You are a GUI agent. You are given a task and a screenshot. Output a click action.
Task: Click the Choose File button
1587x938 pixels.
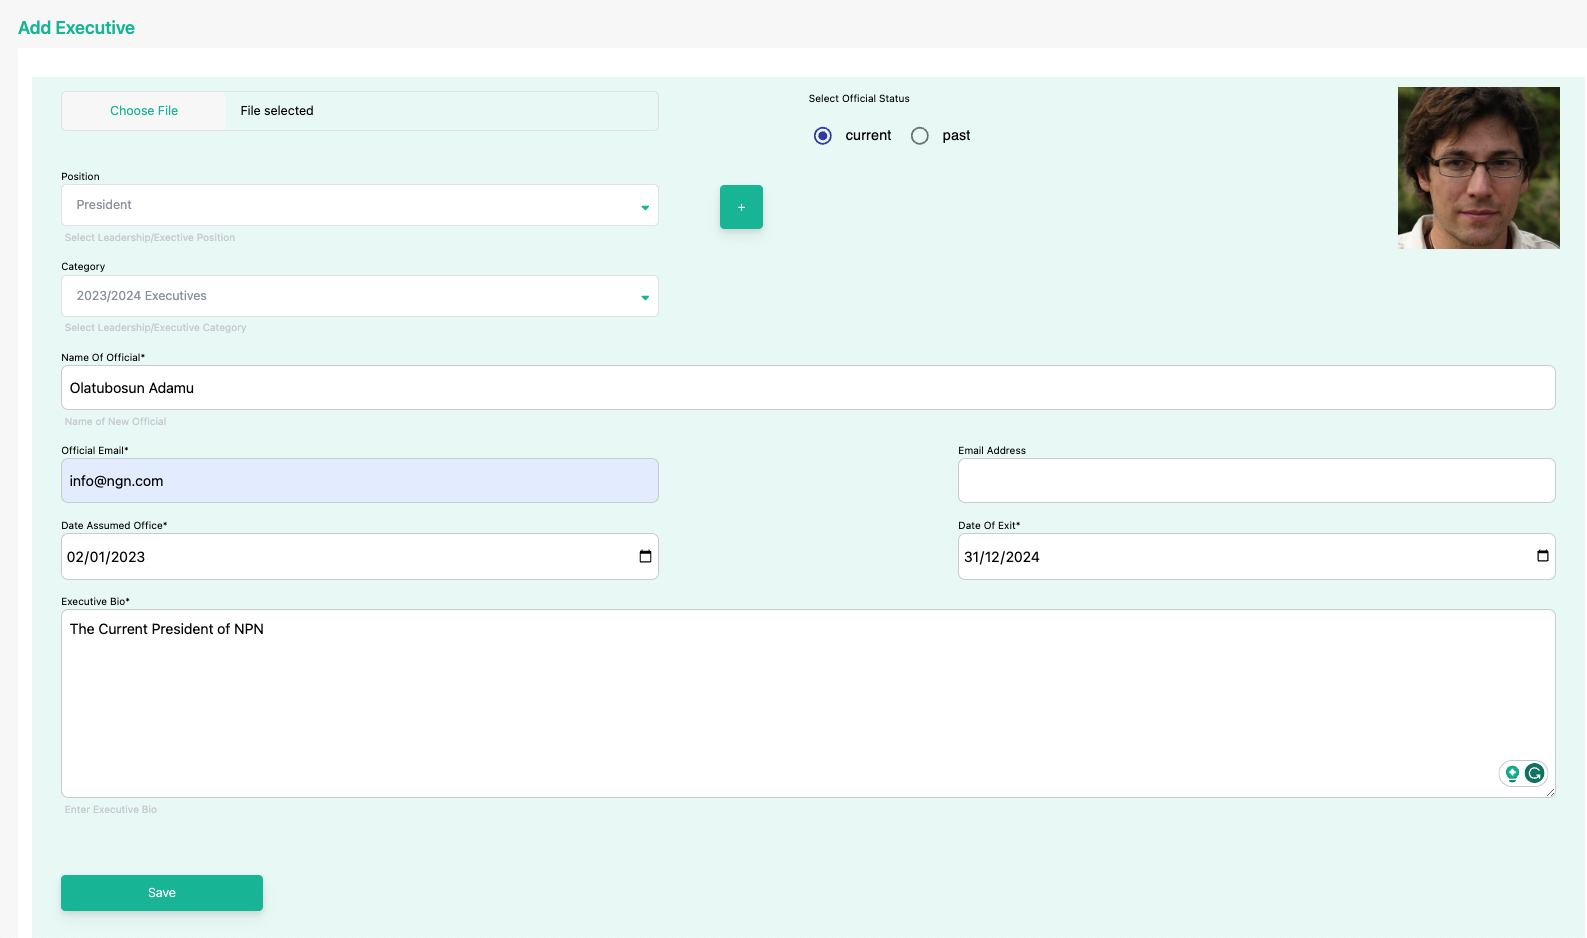[144, 111]
